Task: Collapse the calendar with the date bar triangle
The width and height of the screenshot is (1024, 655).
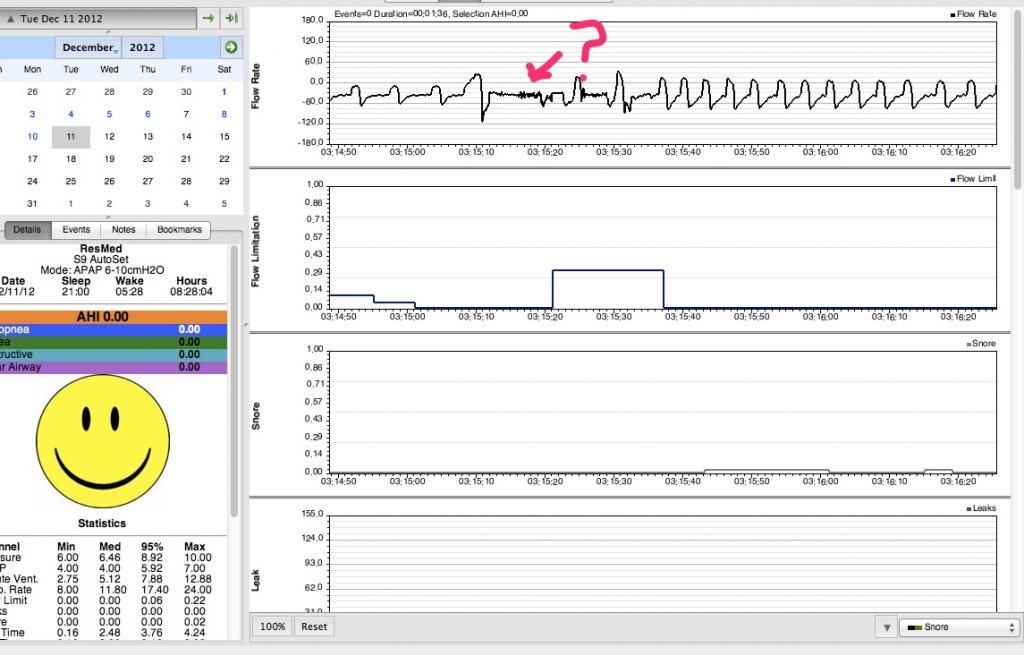Action: pos(10,18)
